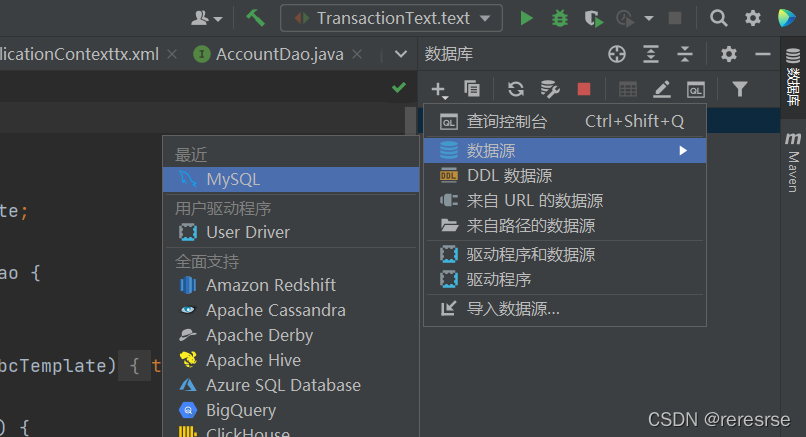The image size is (806, 437).
Task: Select 来自路径的数据源 option
Action: [x=564, y=226]
